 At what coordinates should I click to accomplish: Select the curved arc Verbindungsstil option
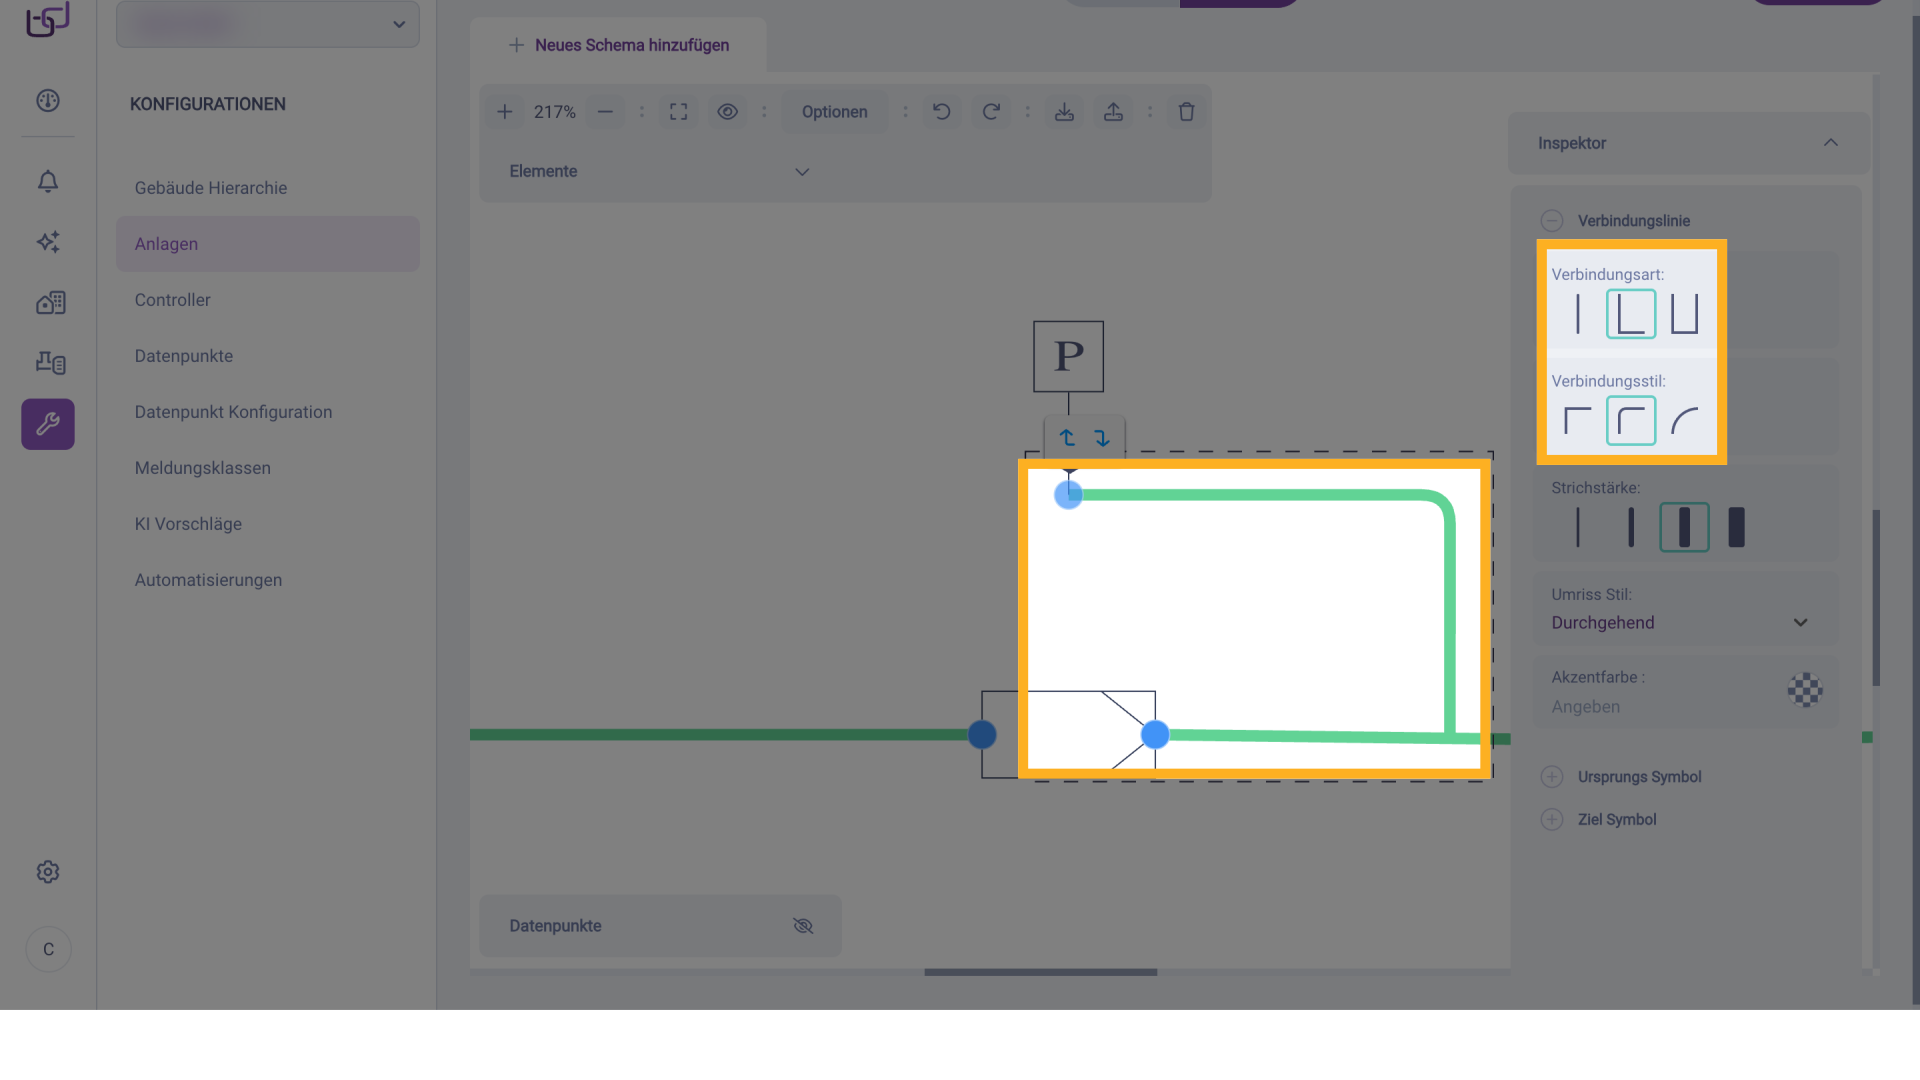pyautogui.click(x=1684, y=421)
